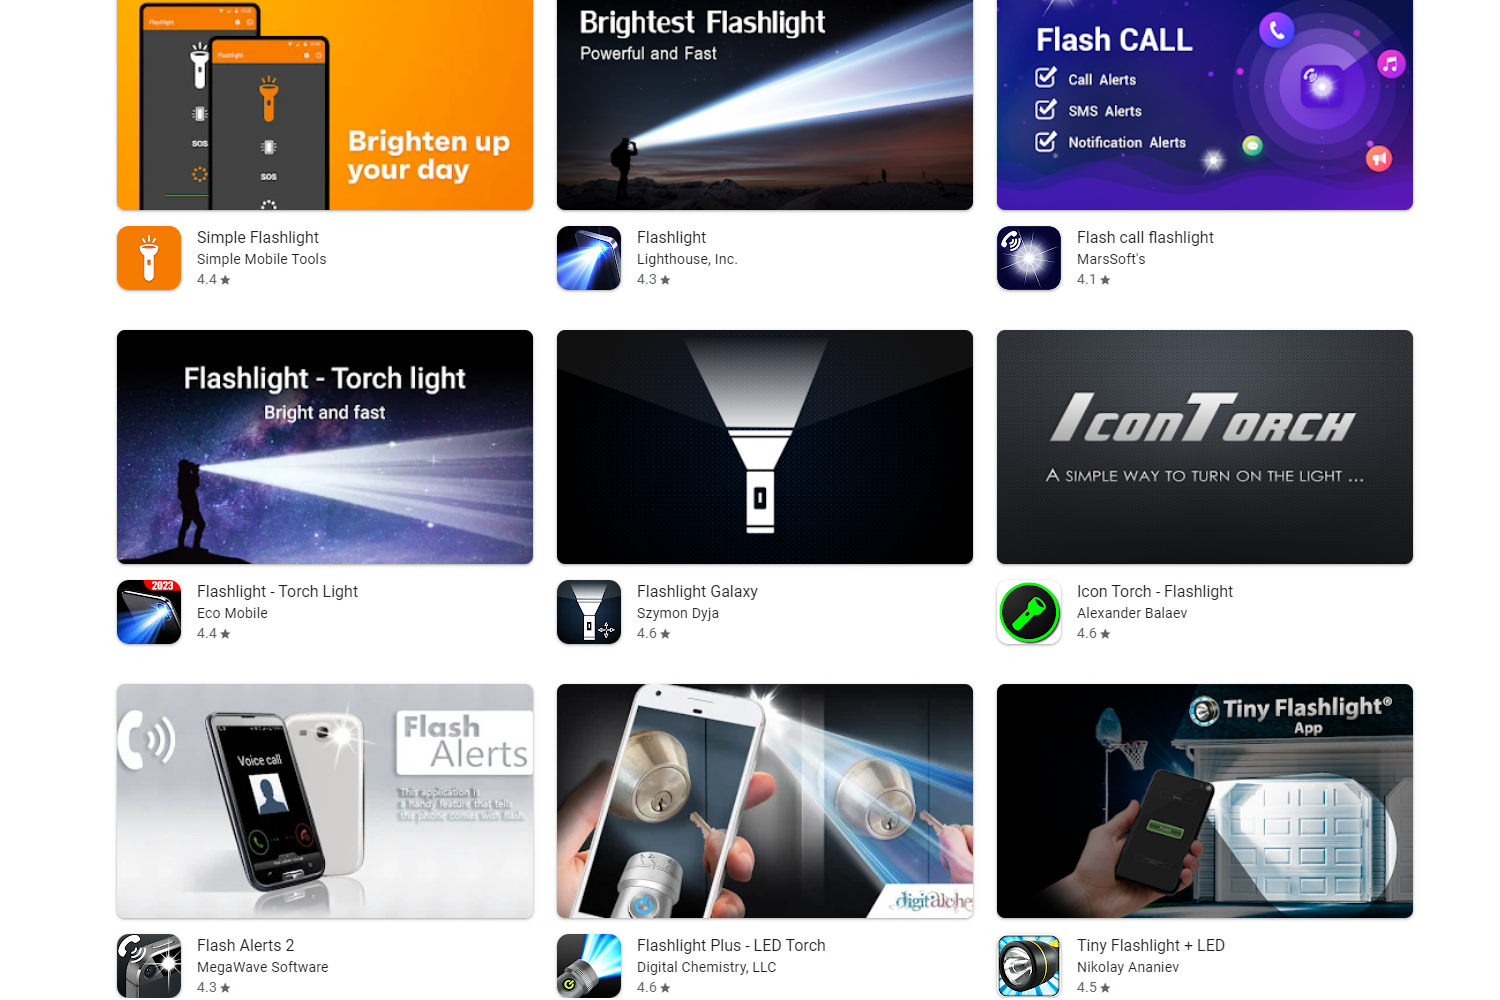Click the Flashlight Plus LED Torch icon
1500x1000 pixels.
(x=589, y=966)
